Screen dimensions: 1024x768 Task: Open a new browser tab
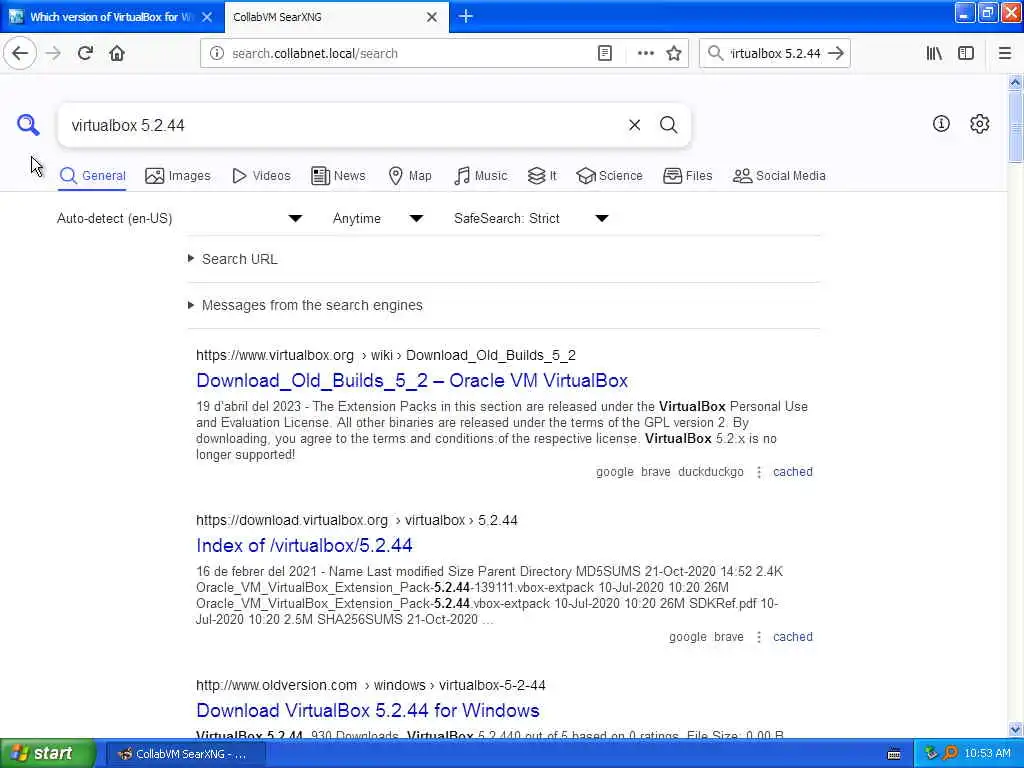coord(466,16)
